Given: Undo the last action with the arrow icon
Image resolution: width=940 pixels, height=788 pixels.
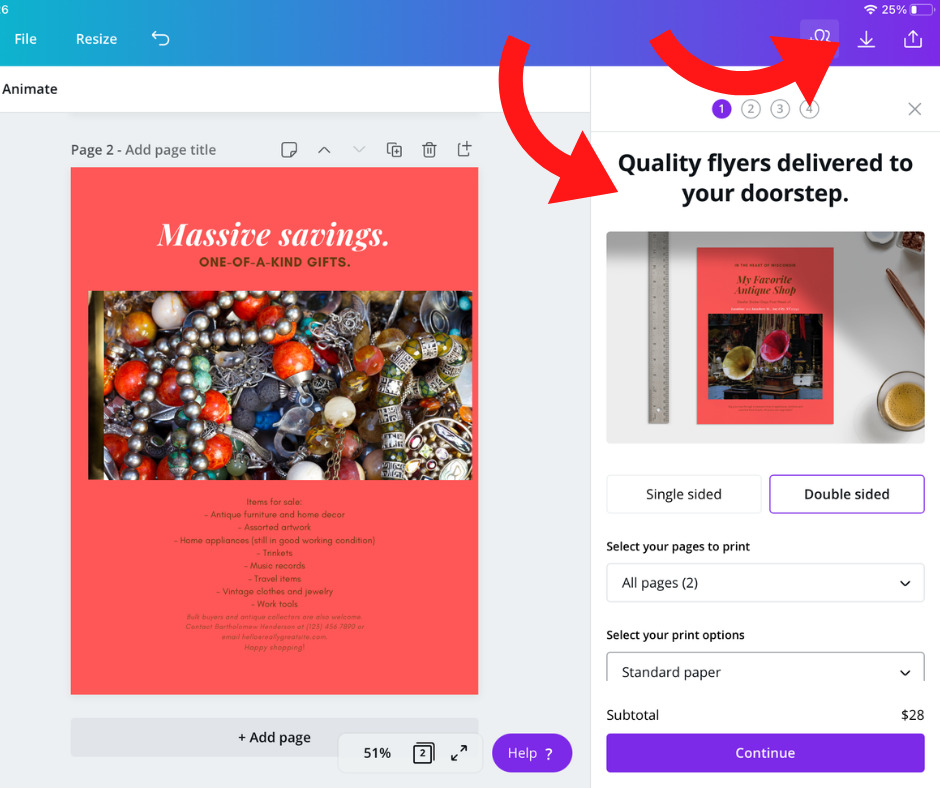Looking at the screenshot, I should (x=160, y=38).
